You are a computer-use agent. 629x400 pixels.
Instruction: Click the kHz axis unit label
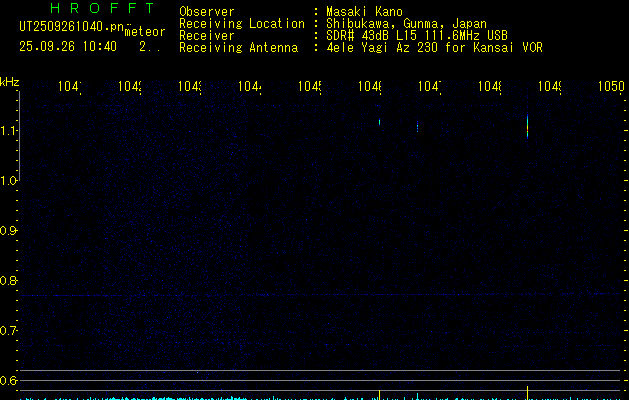click(10, 81)
